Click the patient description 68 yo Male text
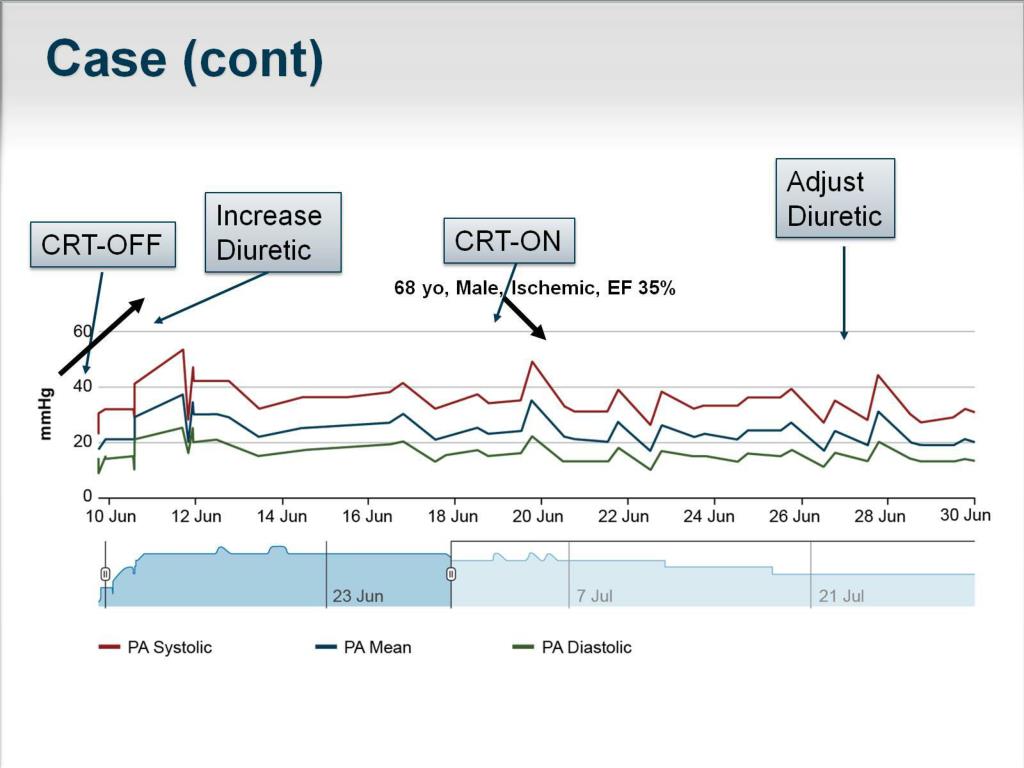The width and height of the screenshot is (1024, 768). 534,288
